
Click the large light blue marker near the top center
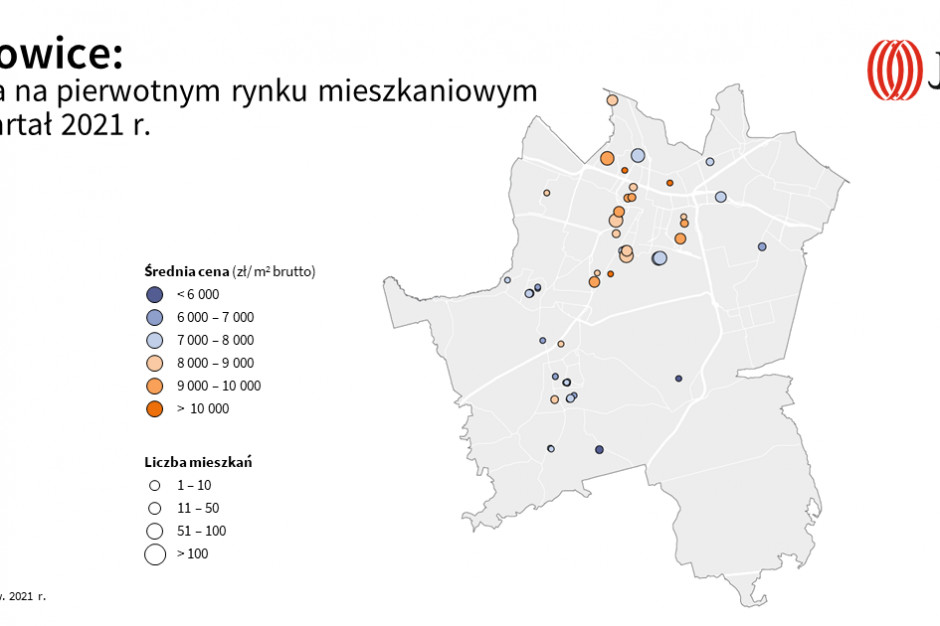[638, 156]
